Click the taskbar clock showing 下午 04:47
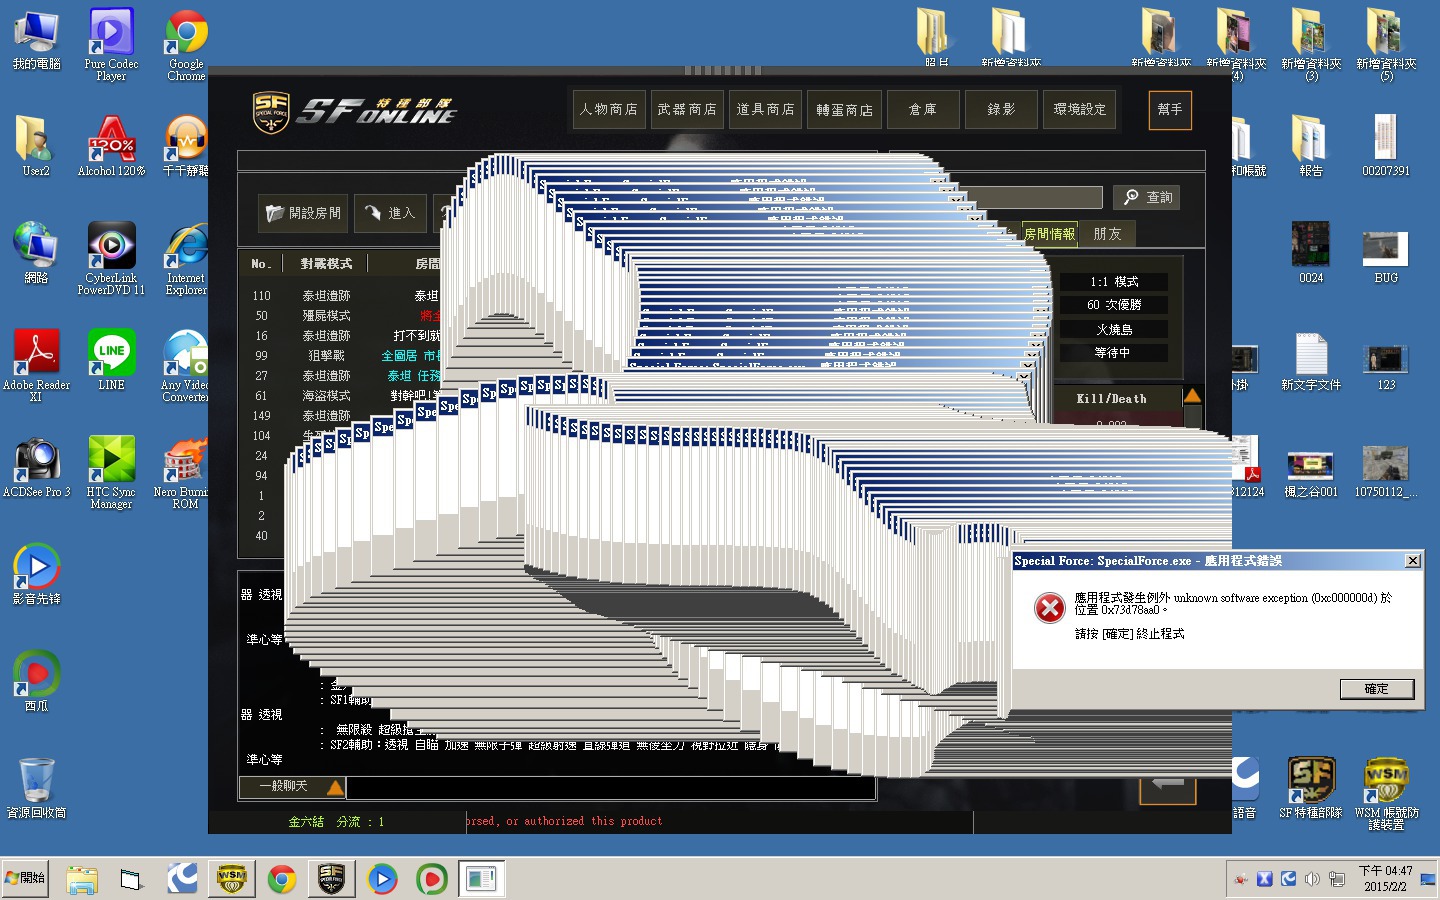The height and width of the screenshot is (900, 1440). [1385, 878]
